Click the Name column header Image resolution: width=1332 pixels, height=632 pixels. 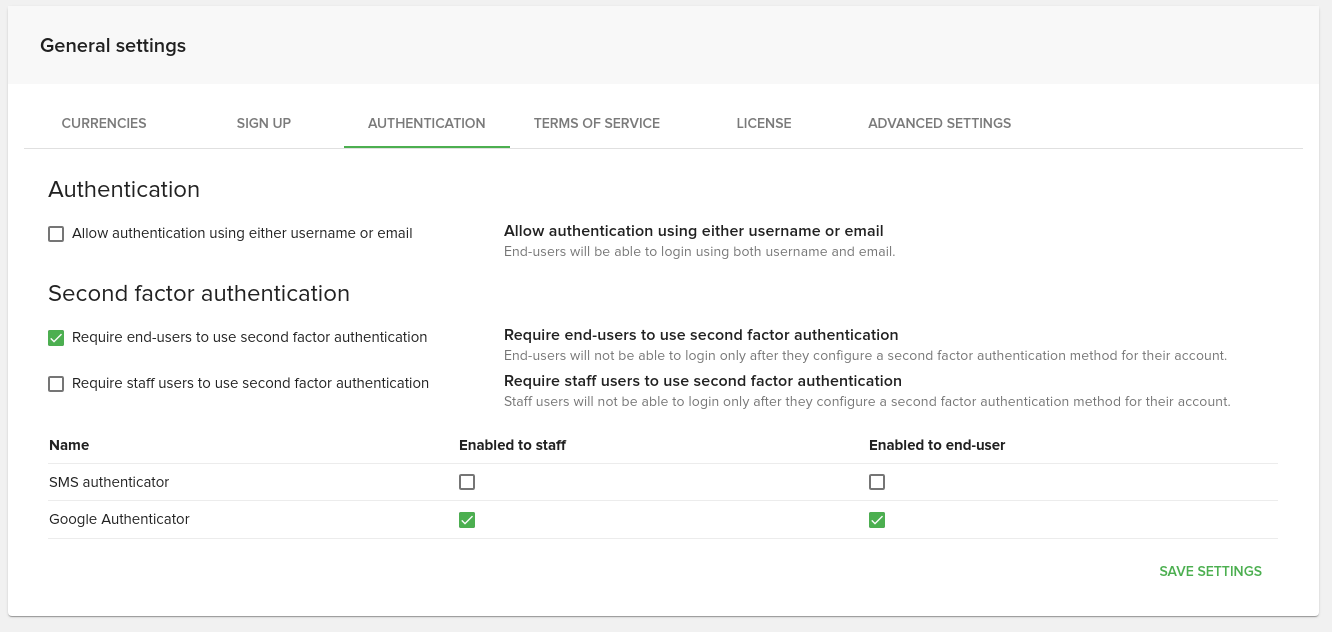tap(69, 445)
